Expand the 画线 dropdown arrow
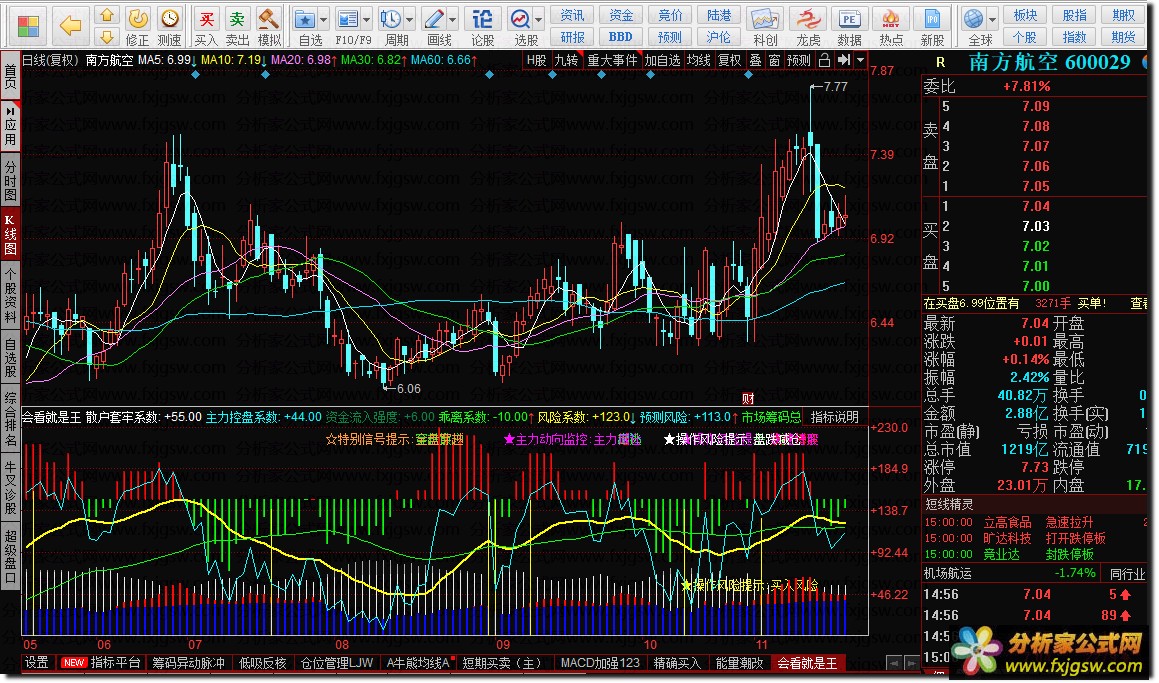The width and height of the screenshot is (1159, 683). point(453,19)
